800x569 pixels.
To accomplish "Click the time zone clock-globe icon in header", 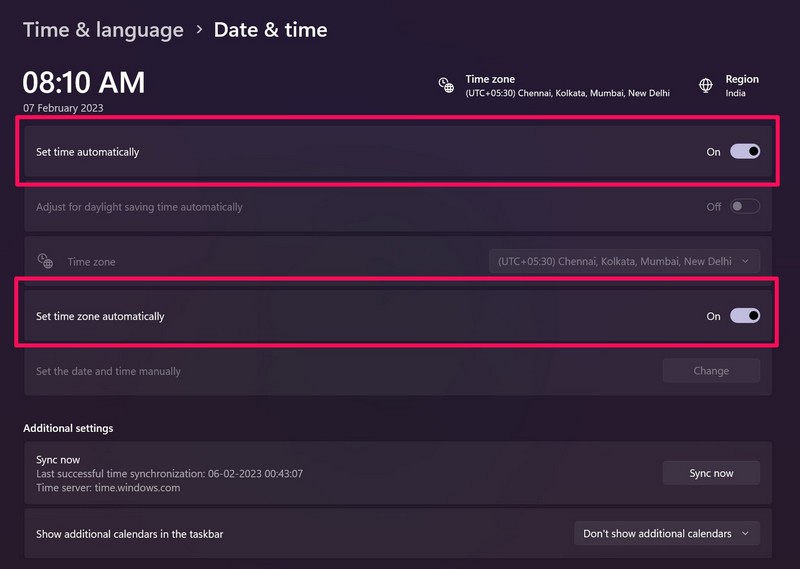I will coord(446,85).
